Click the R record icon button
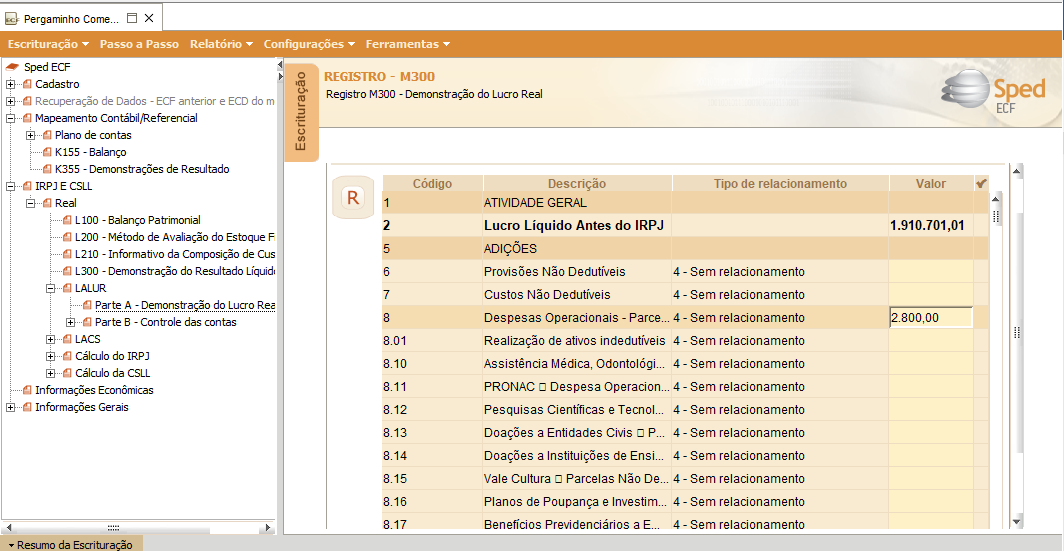Viewport: 1064px width, 551px height. [352, 197]
